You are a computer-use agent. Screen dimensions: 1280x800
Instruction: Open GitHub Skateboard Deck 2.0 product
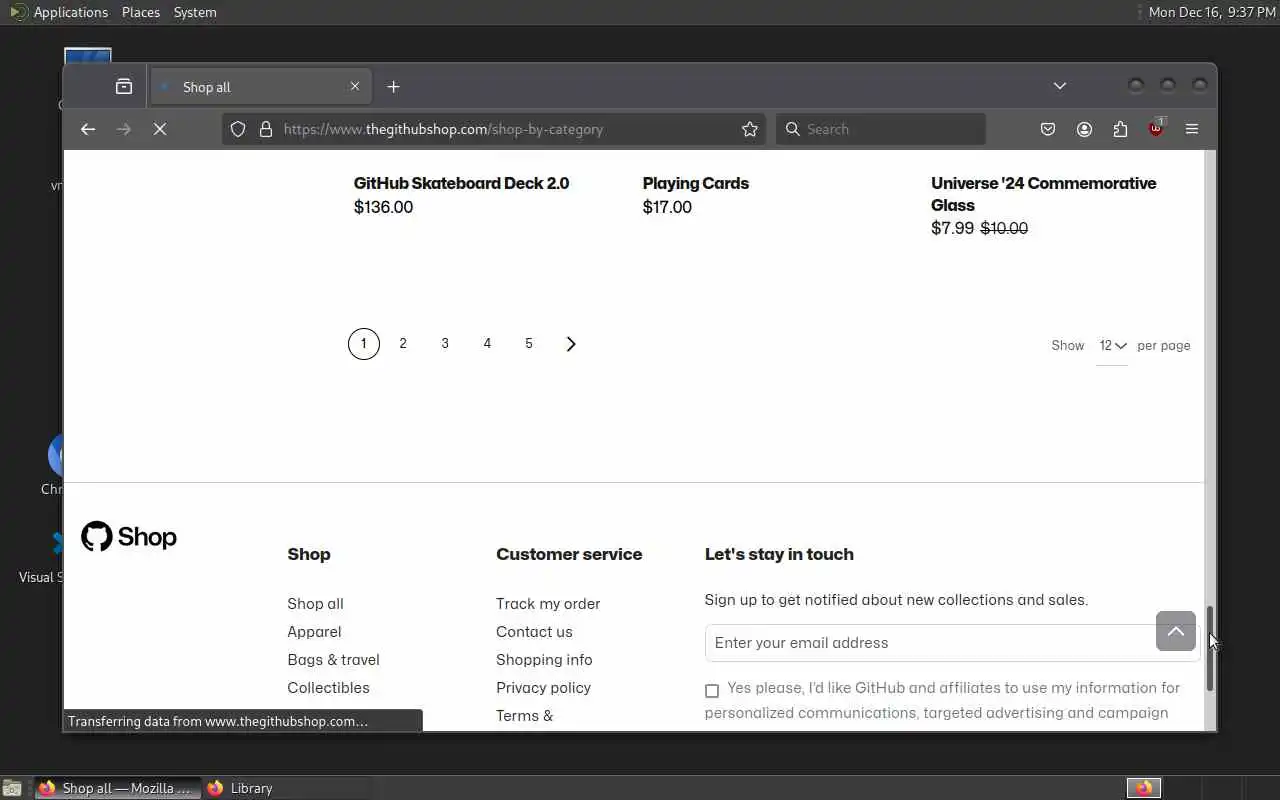461,183
